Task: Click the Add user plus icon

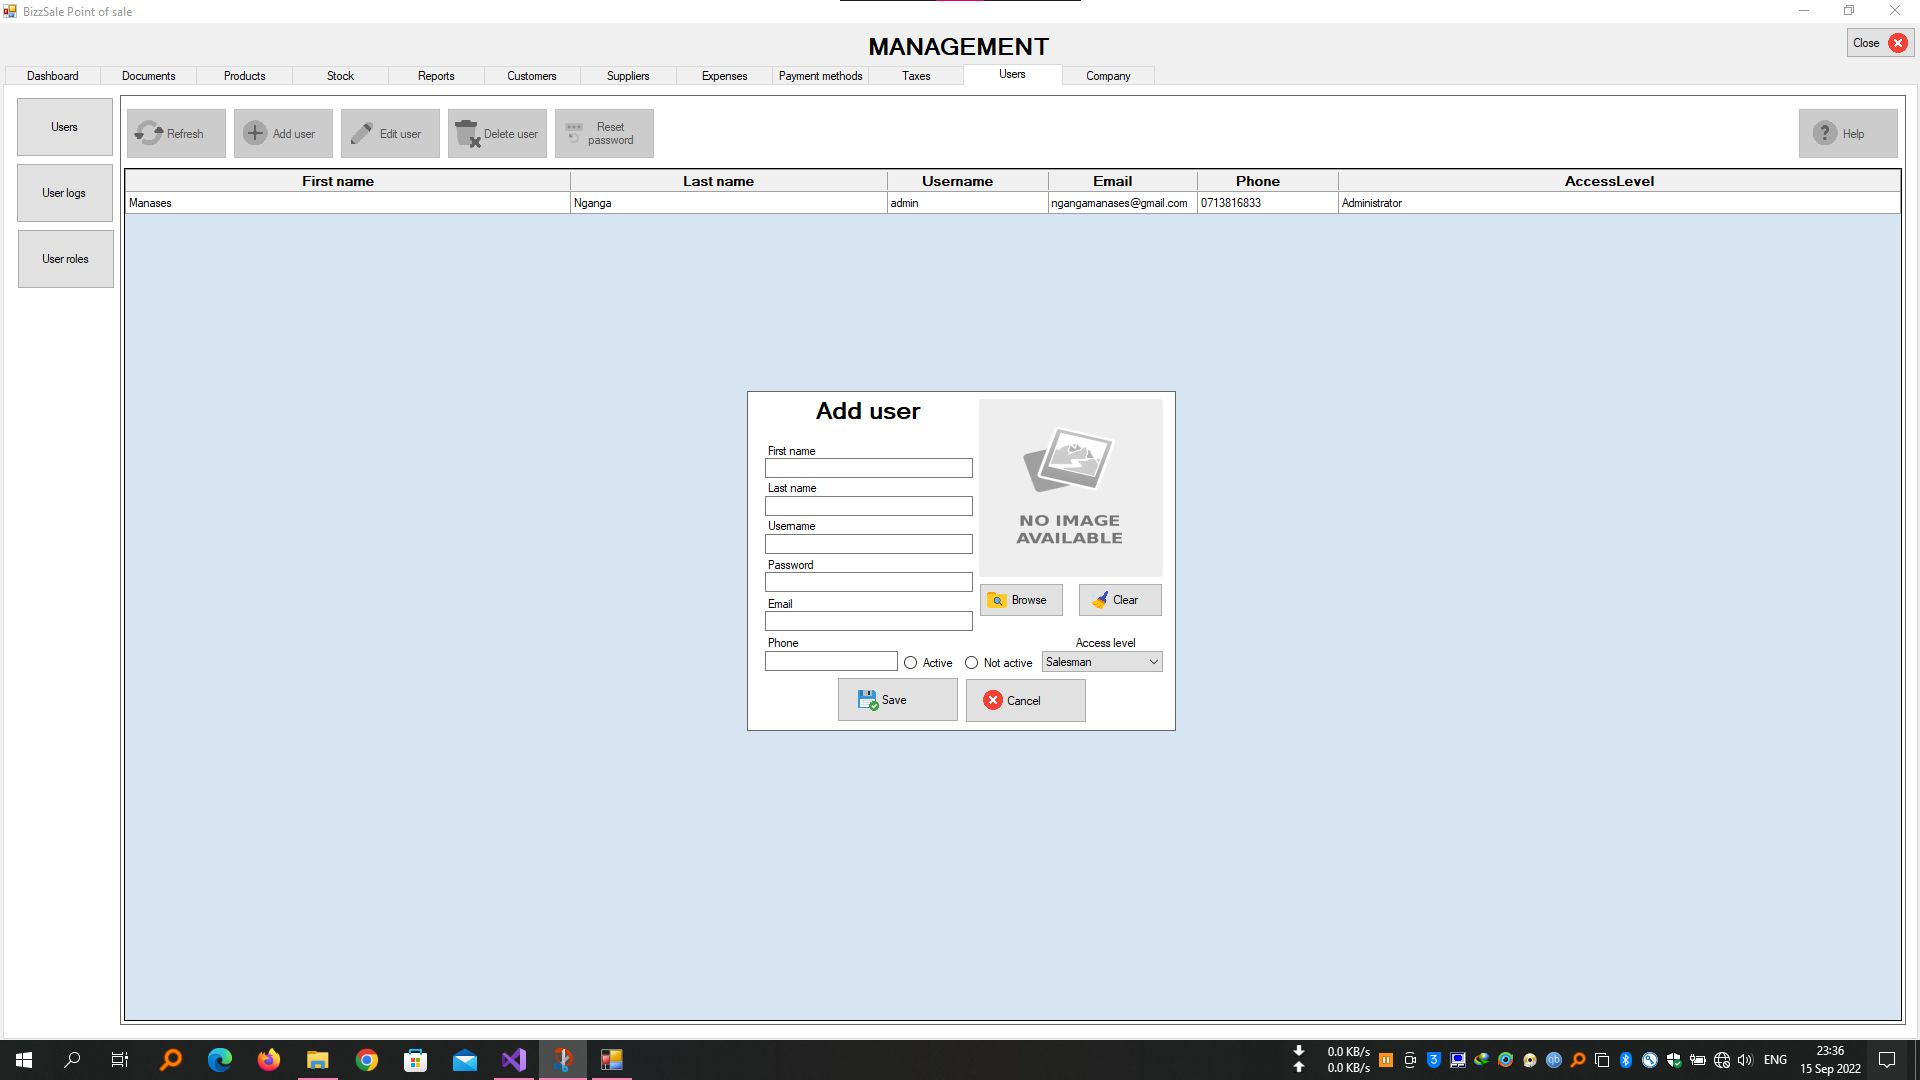Action: pos(255,133)
